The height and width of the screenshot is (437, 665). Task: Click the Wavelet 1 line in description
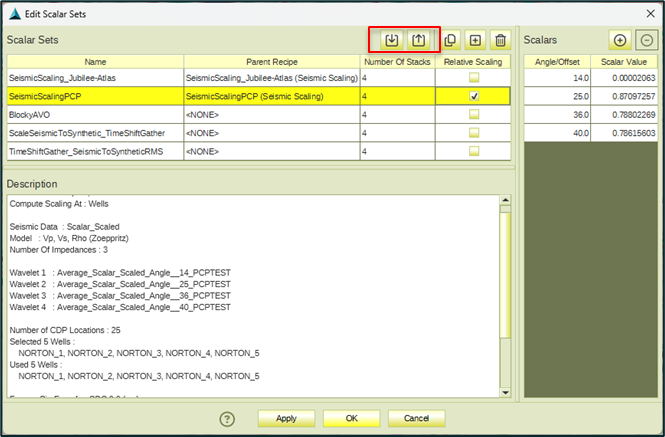pyautogui.click(x=120, y=272)
